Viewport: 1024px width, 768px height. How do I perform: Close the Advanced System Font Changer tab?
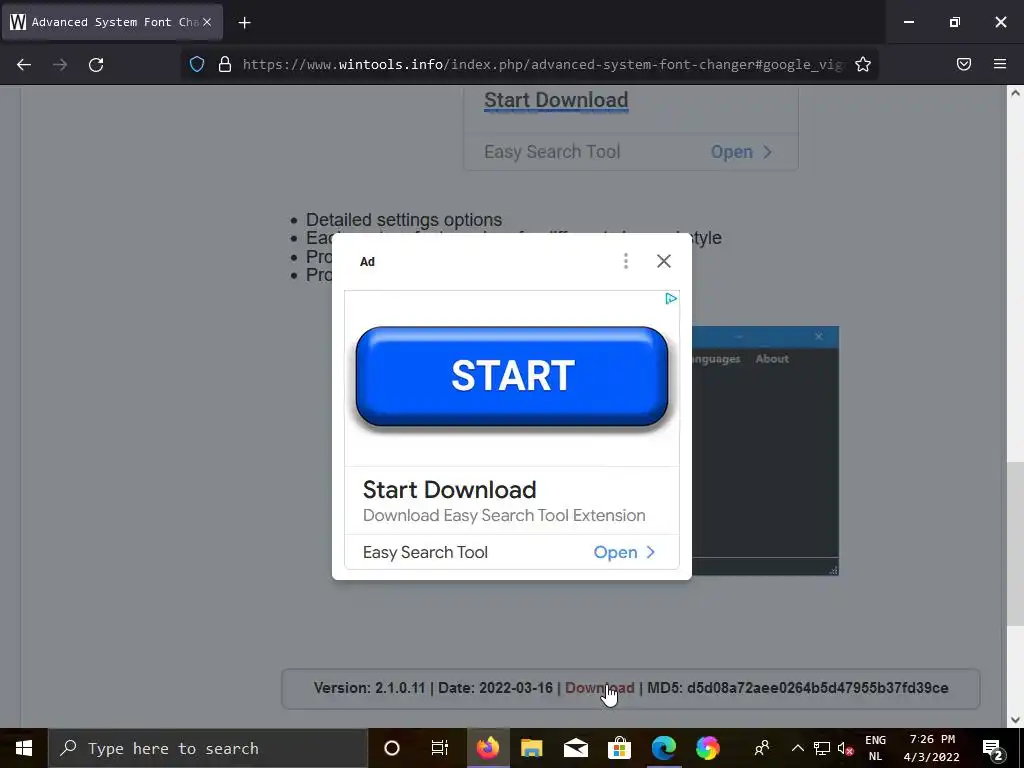(206, 22)
